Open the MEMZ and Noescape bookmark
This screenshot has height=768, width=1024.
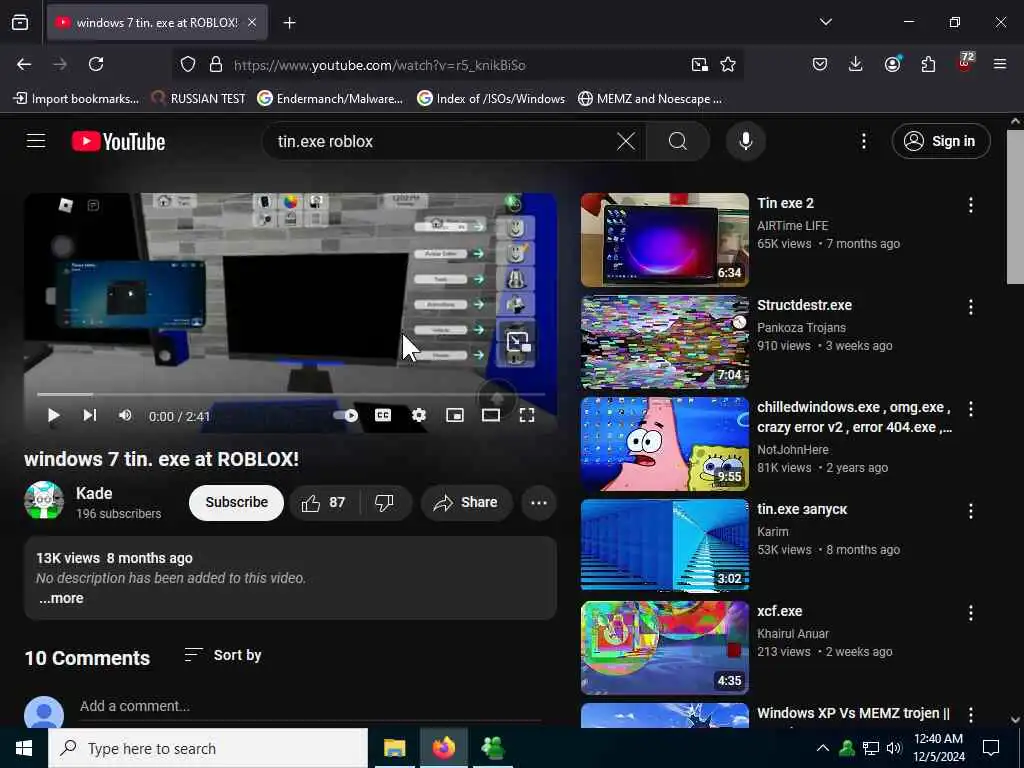(650, 99)
